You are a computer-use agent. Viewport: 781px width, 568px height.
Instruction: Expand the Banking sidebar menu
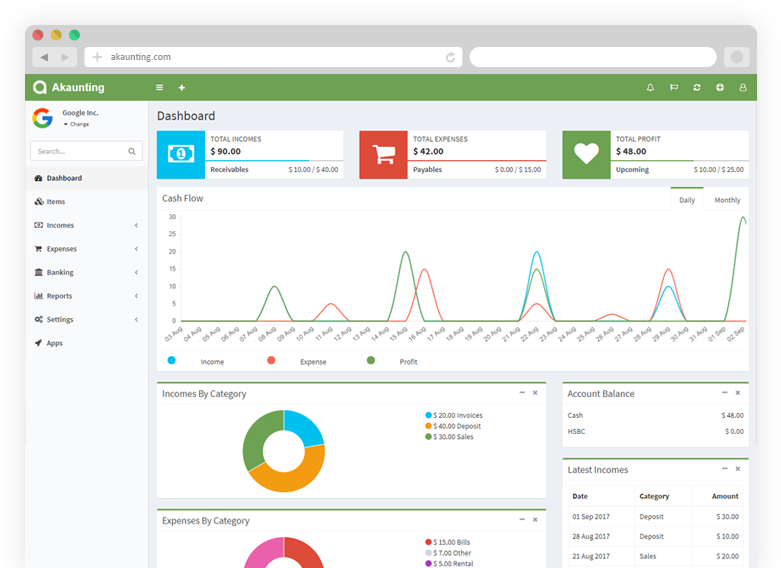87,272
